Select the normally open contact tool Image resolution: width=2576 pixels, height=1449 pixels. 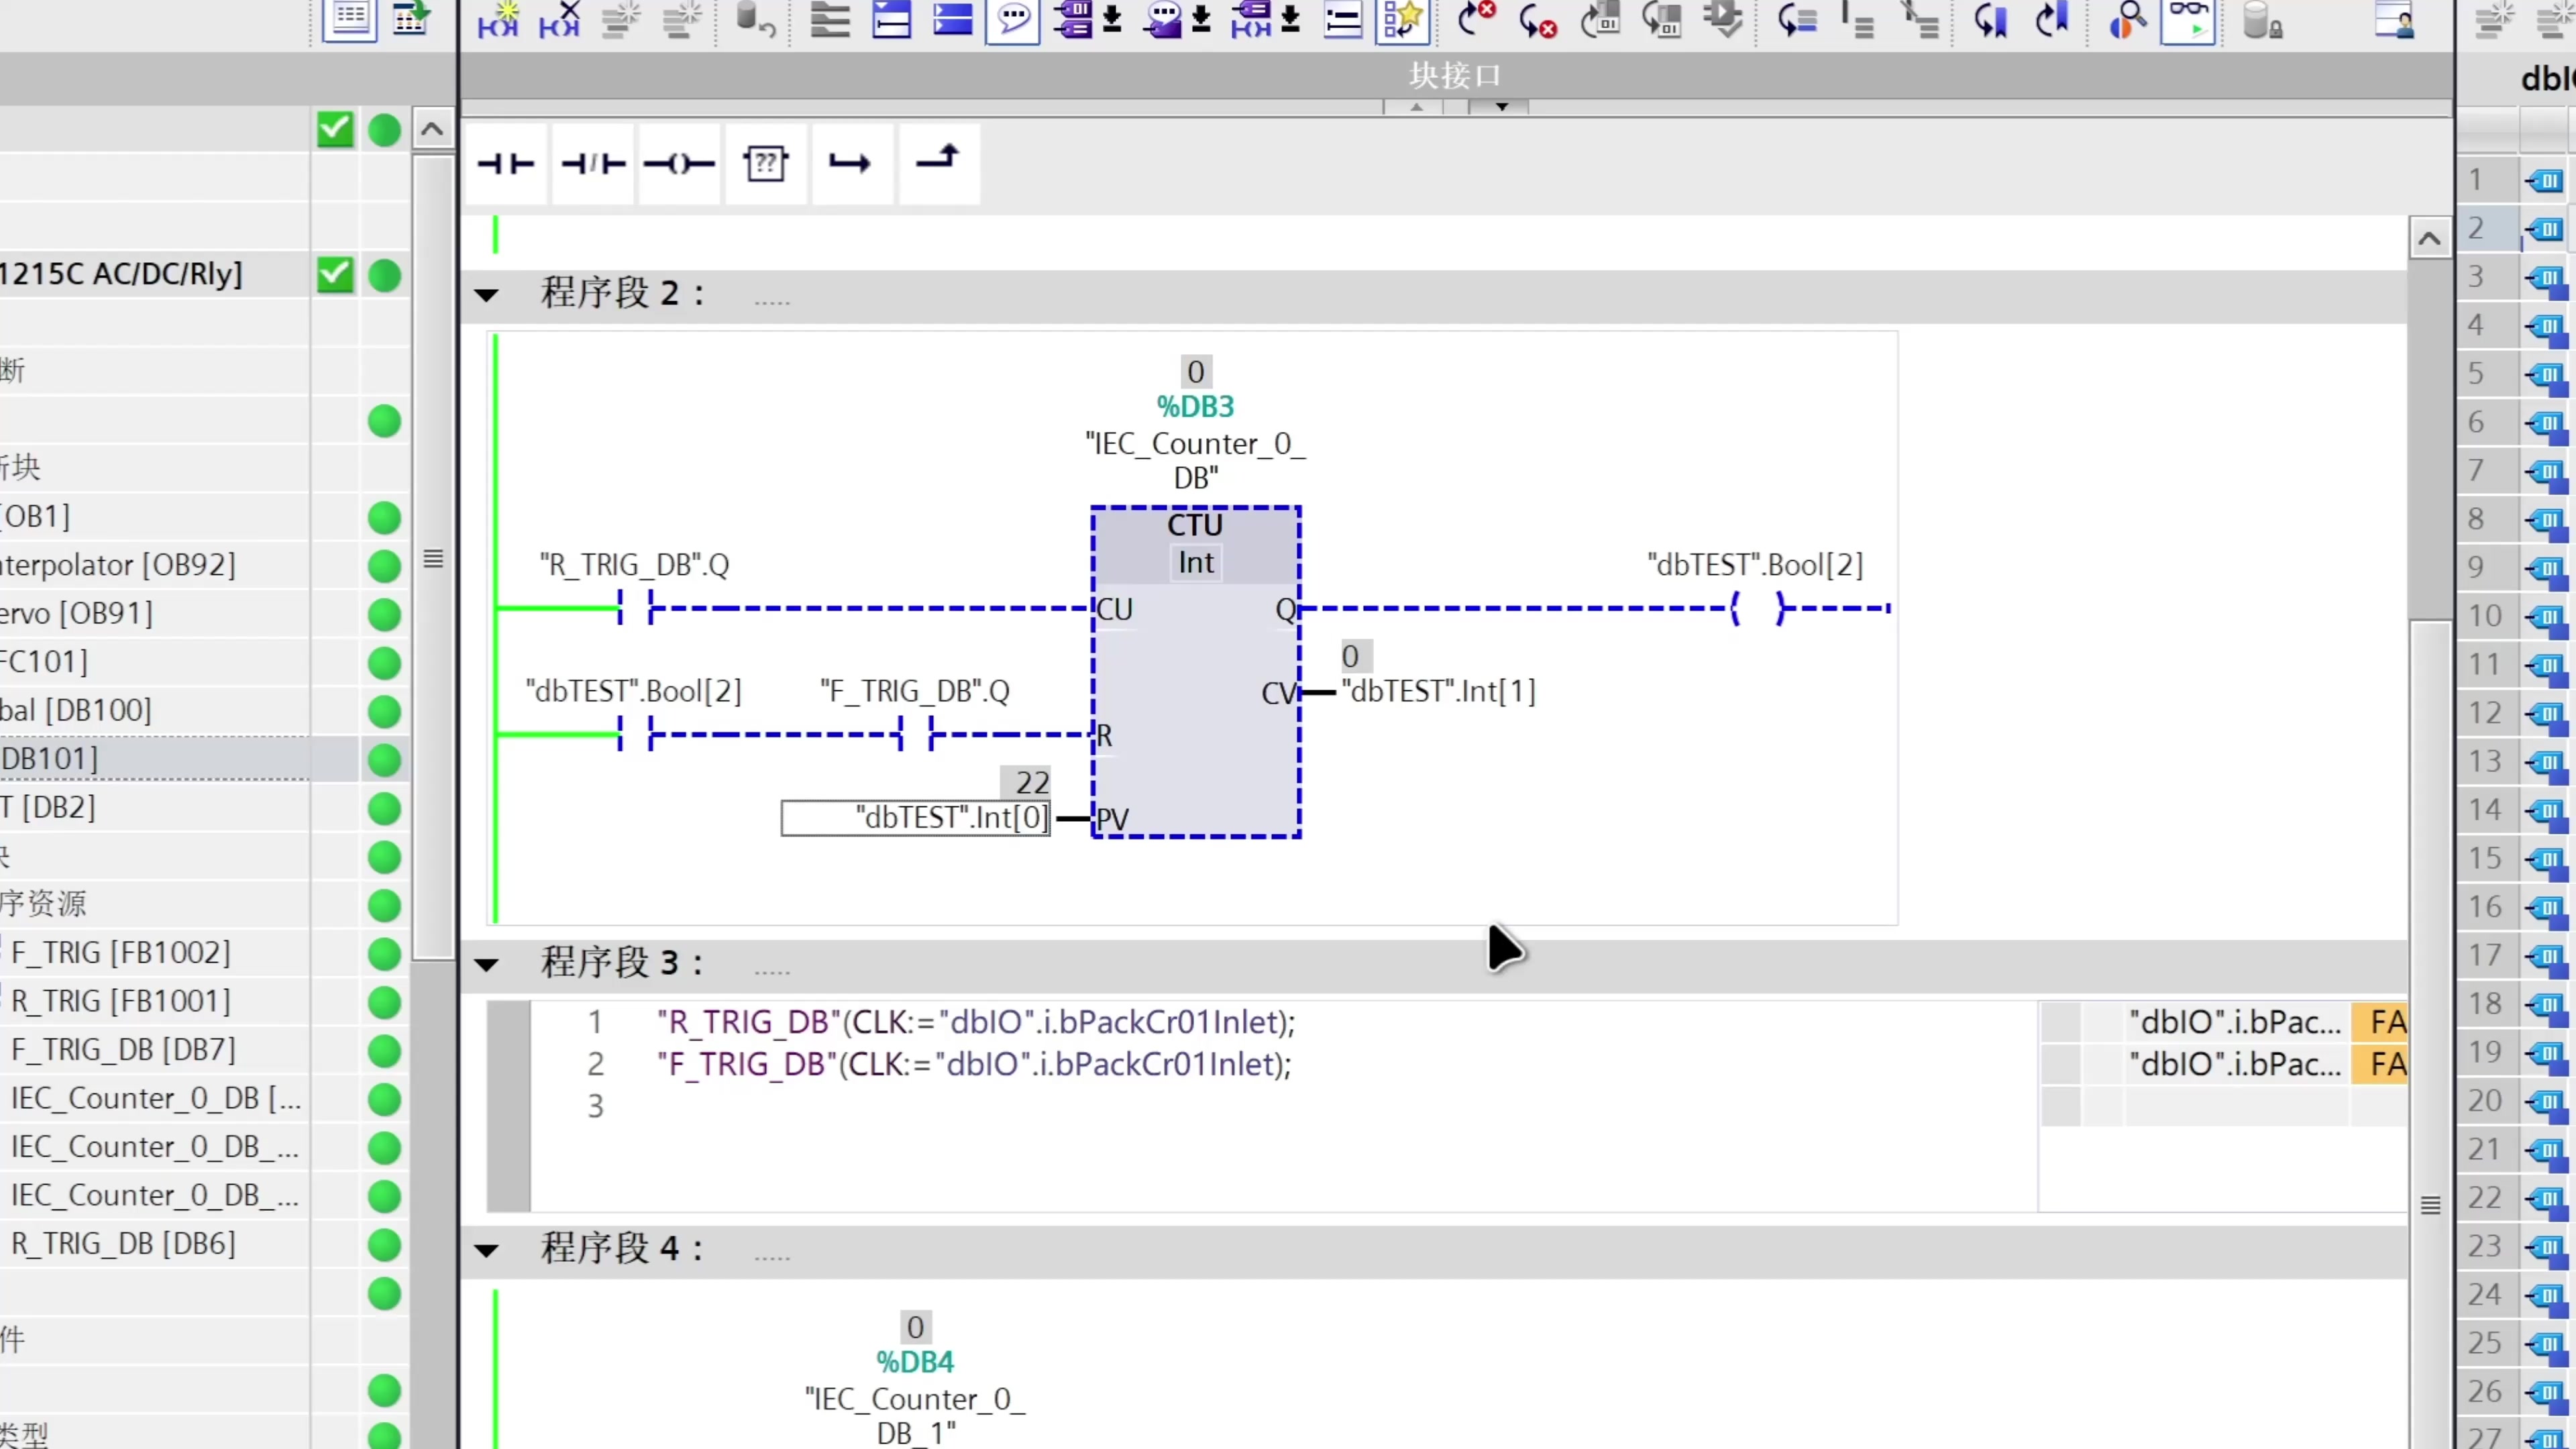tap(507, 163)
